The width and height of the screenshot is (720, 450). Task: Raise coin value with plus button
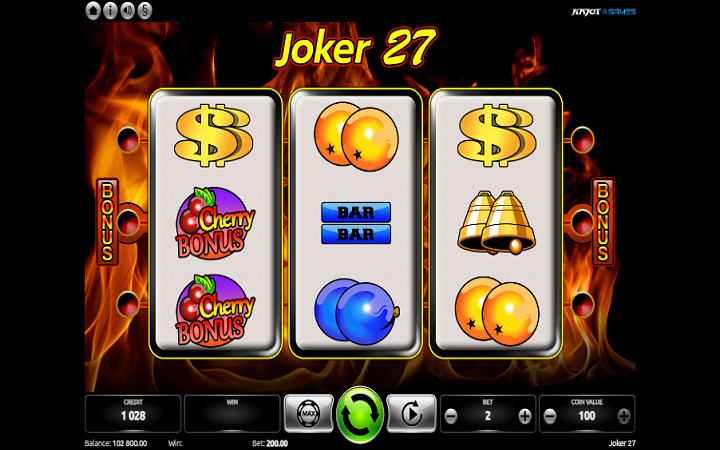624,416
